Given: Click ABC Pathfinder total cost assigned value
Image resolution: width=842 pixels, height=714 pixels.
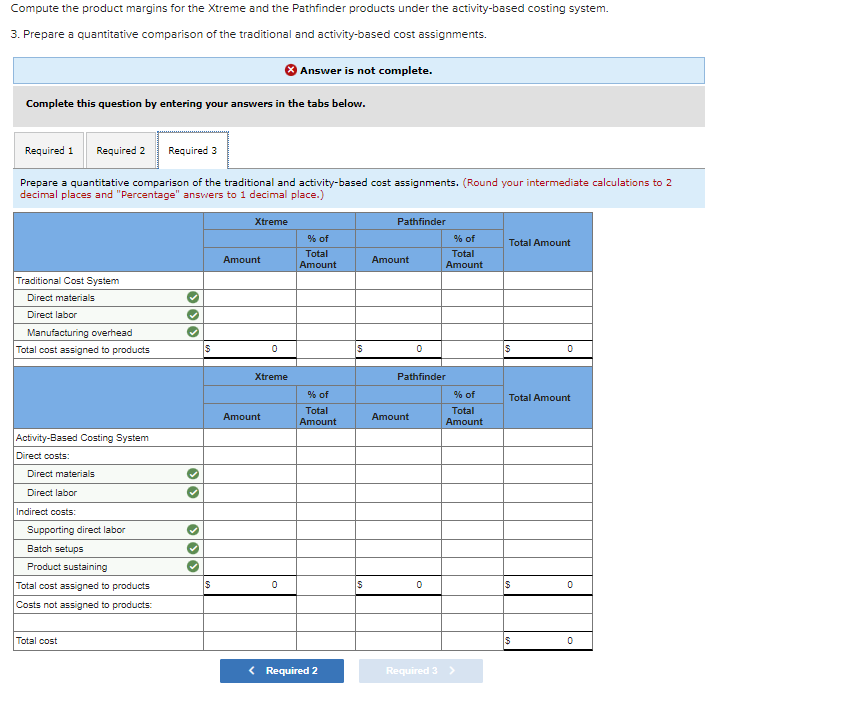Looking at the screenshot, I should (398, 585).
